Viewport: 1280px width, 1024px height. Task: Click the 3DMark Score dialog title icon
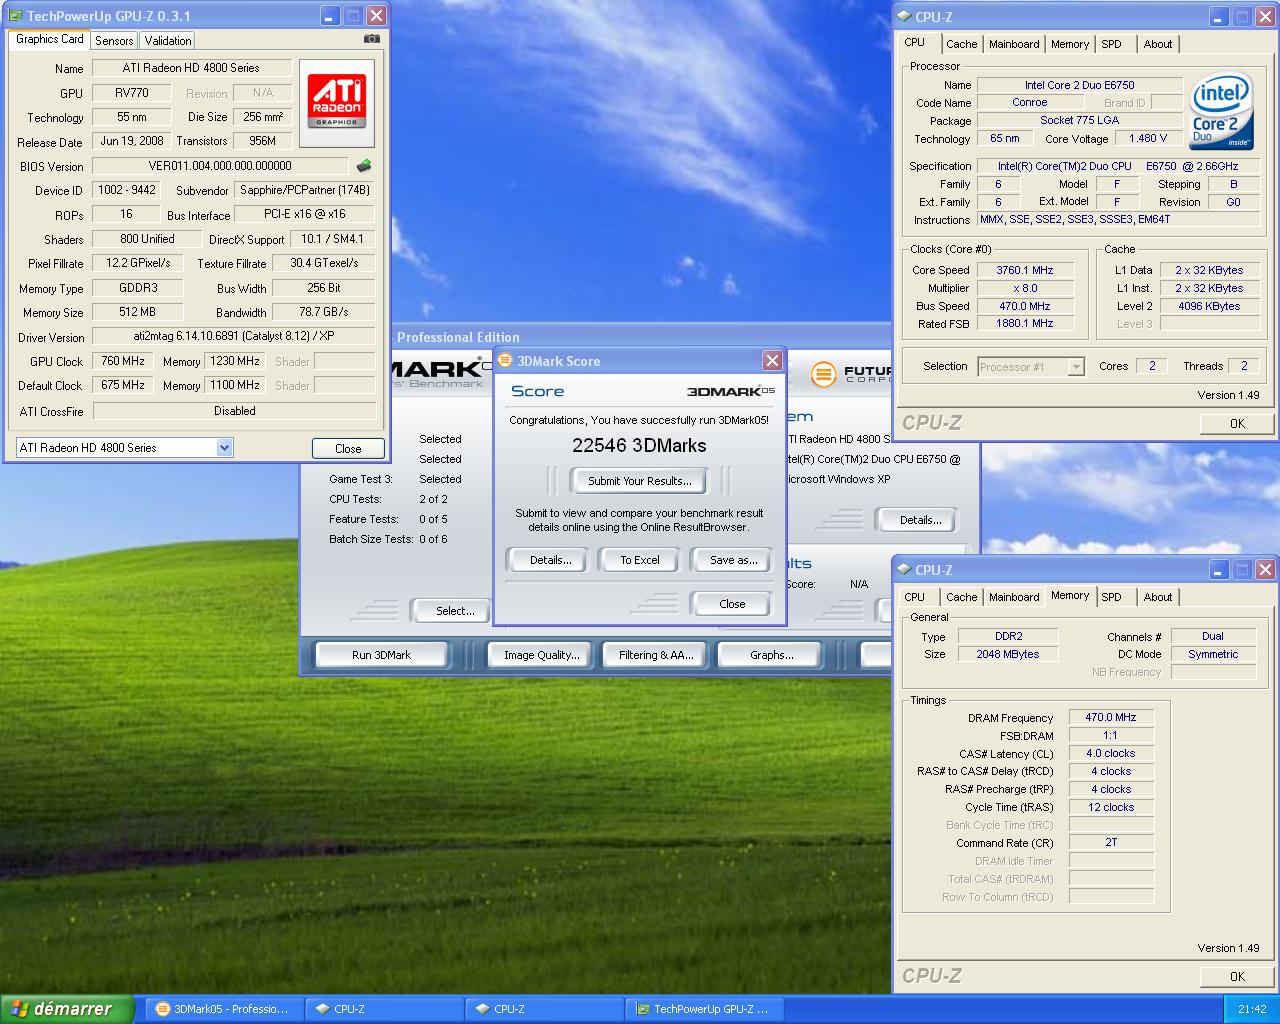(x=505, y=361)
